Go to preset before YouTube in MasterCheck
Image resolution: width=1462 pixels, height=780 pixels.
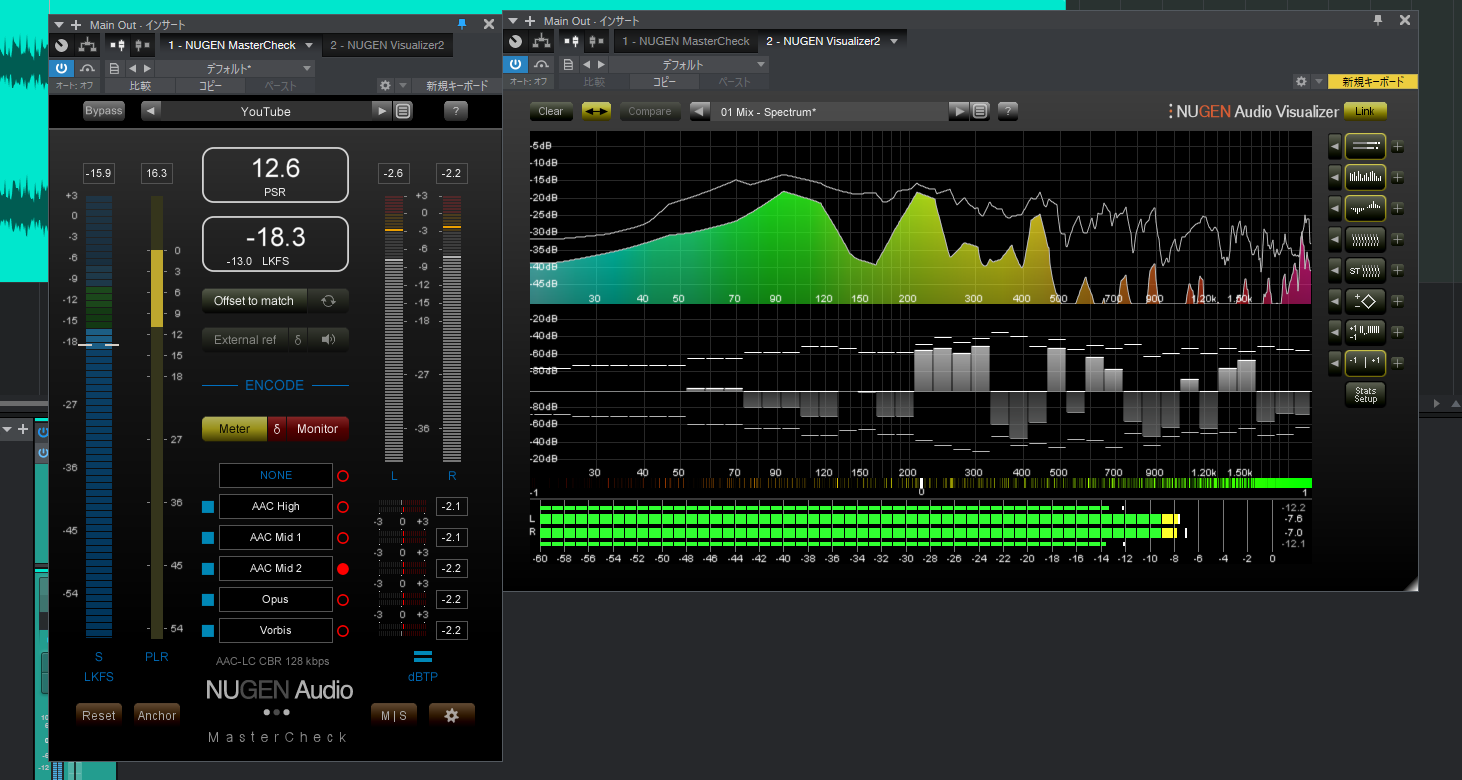151,111
